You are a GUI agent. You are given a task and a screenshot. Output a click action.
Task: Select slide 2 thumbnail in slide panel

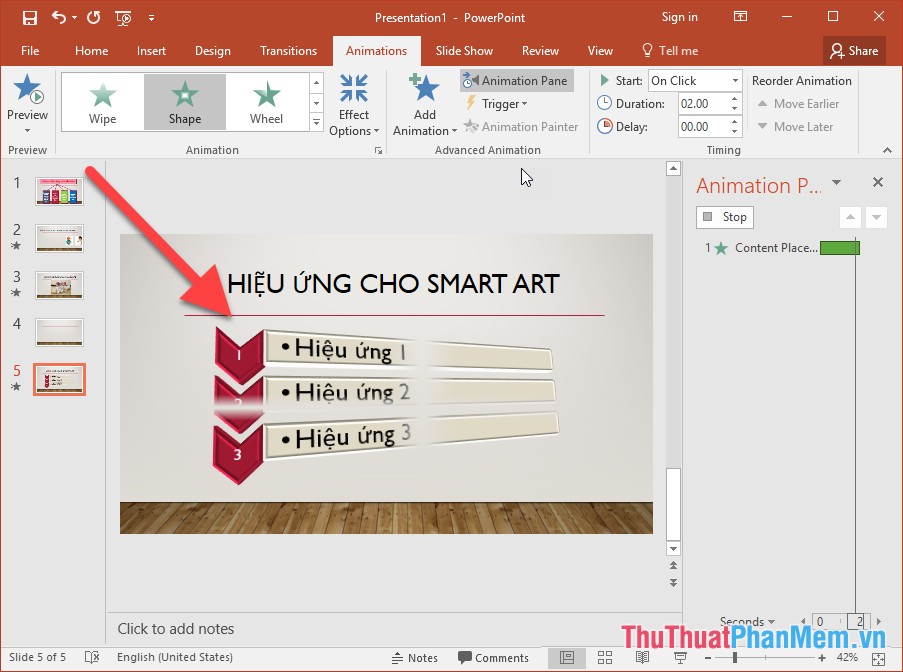pyautogui.click(x=58, y=238)
